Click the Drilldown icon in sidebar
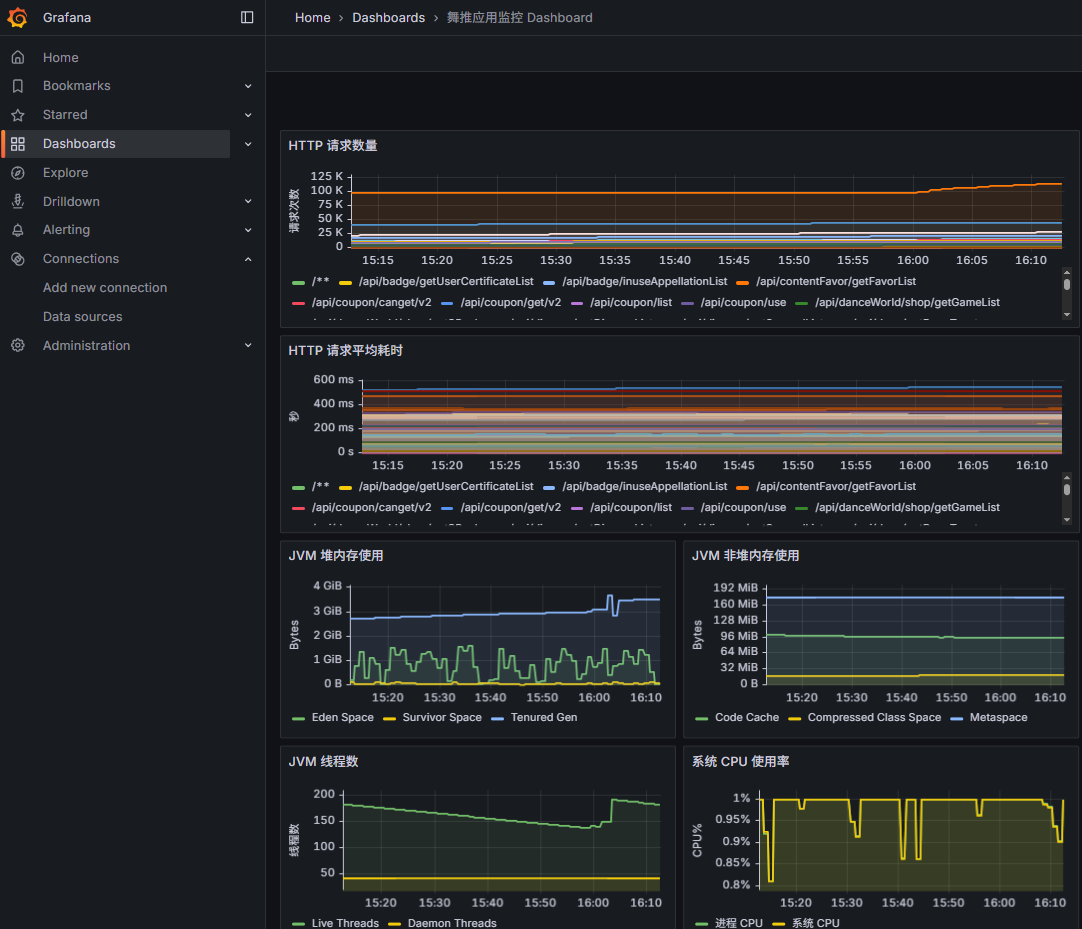The height and width of the screenshot is (929, 1082). 18,202
